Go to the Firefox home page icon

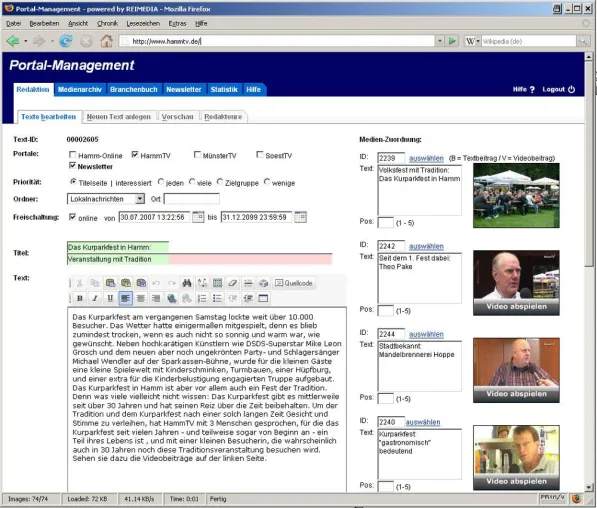tap(107, 41)
